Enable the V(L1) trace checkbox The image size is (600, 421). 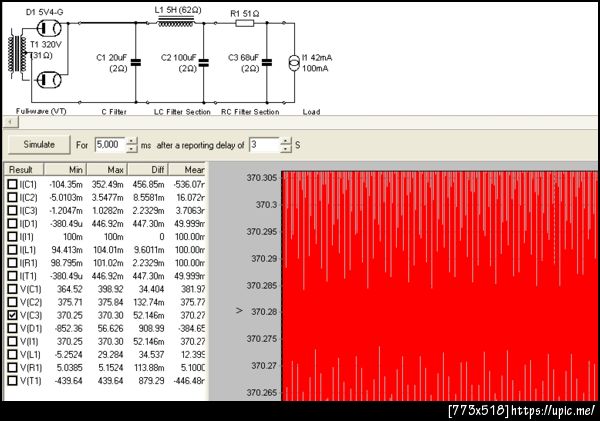click(13, 354)
